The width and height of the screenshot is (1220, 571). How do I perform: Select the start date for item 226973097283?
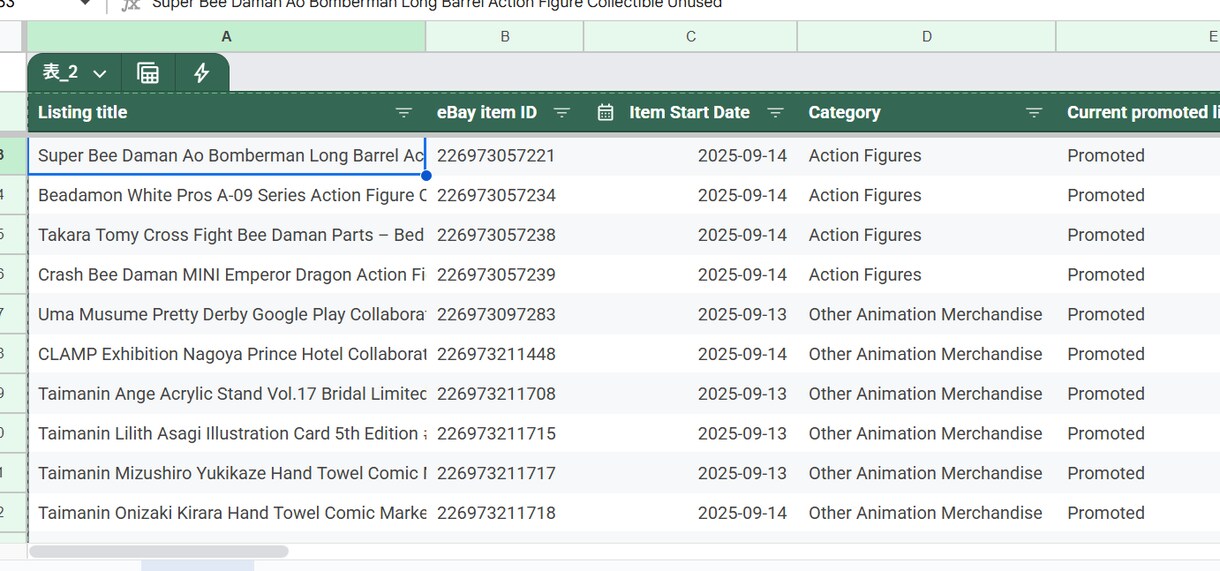click(691, 314)
